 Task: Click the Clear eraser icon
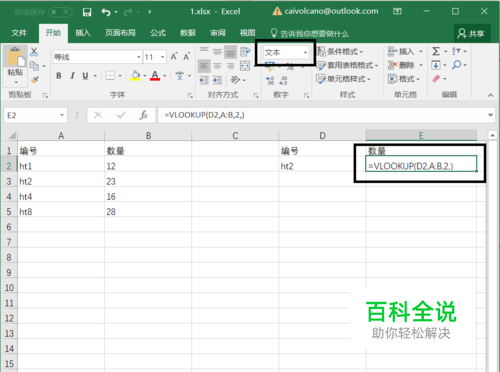[x=436, y=79]
